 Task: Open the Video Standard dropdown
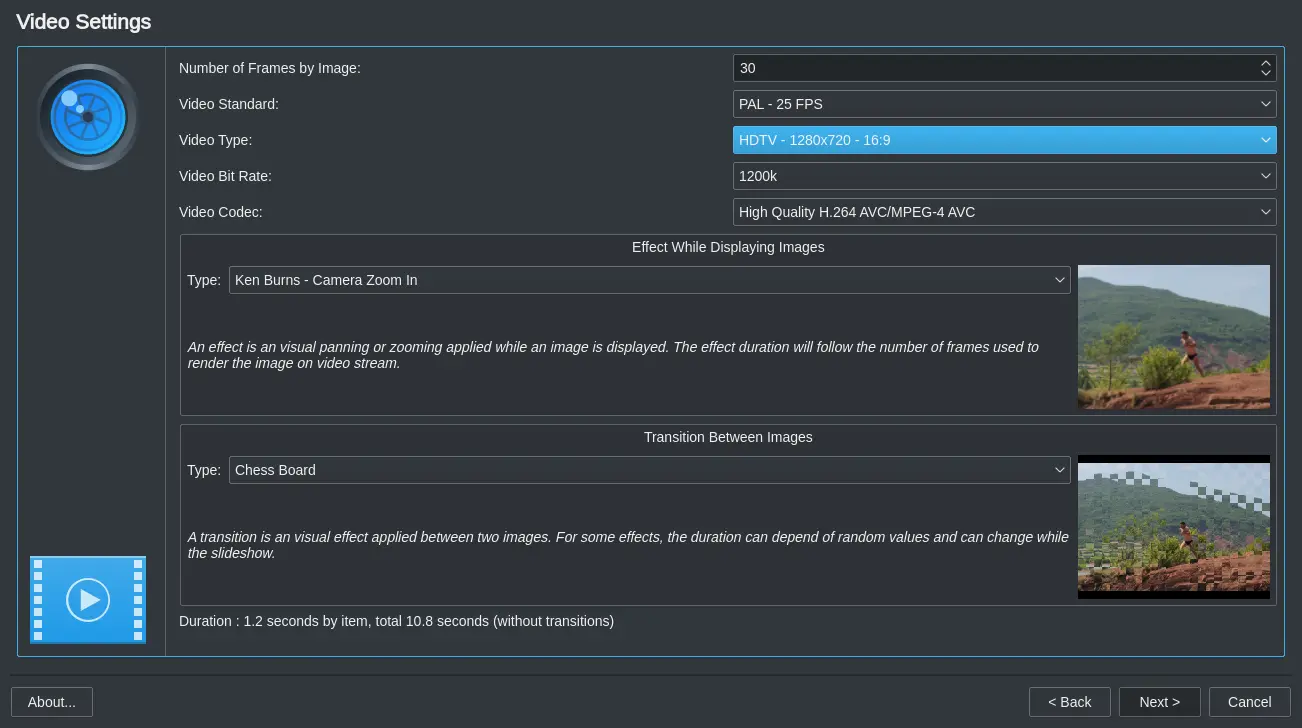pos(1004,104)
